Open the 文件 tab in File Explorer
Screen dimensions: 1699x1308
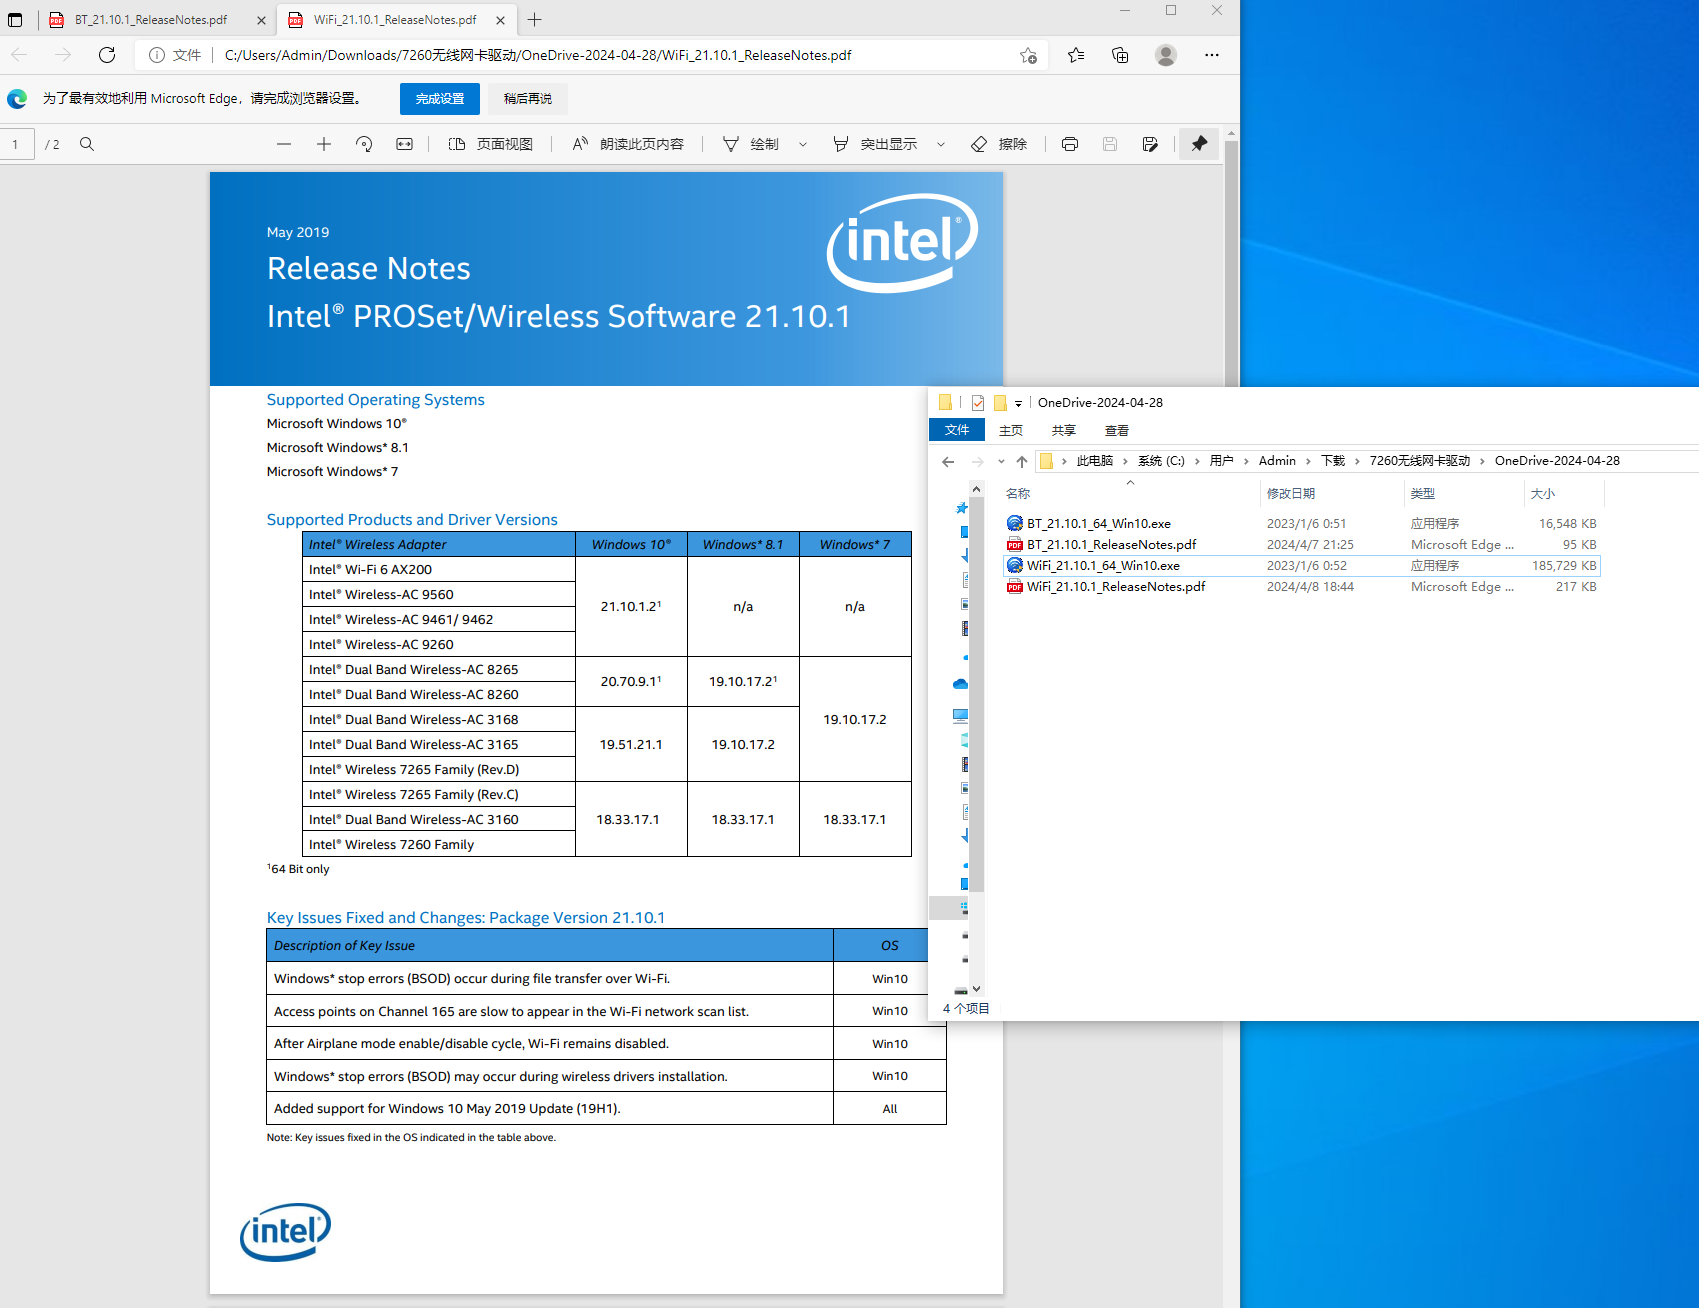click(x=957, y=430)
